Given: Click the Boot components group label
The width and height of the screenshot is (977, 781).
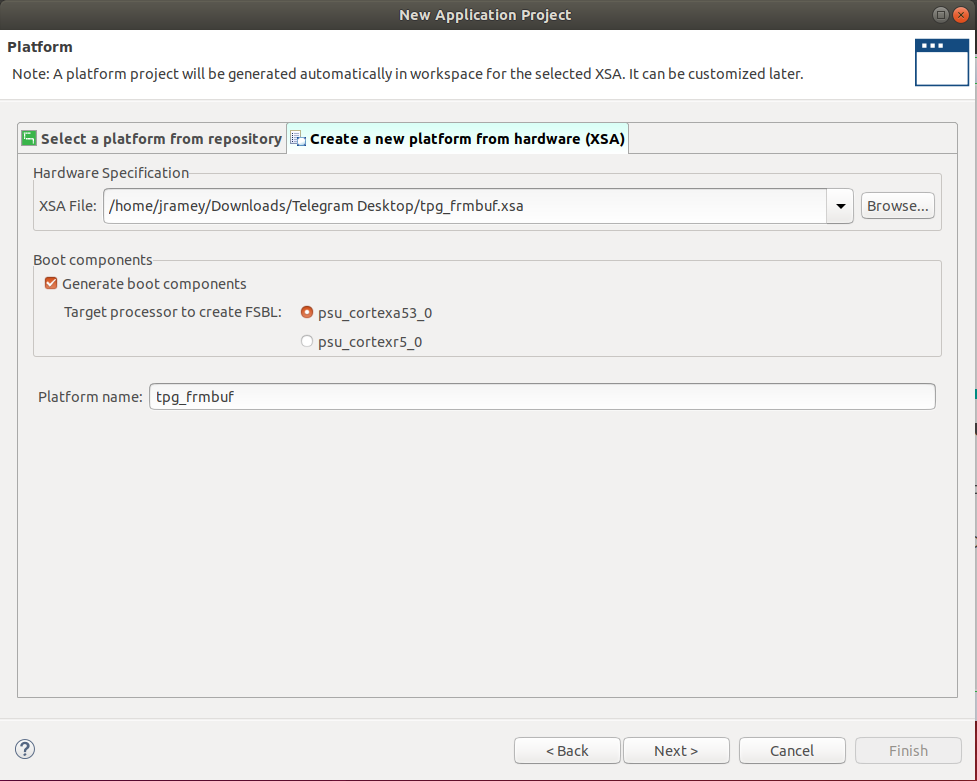Looking at the screenshot, I should 93,260.
